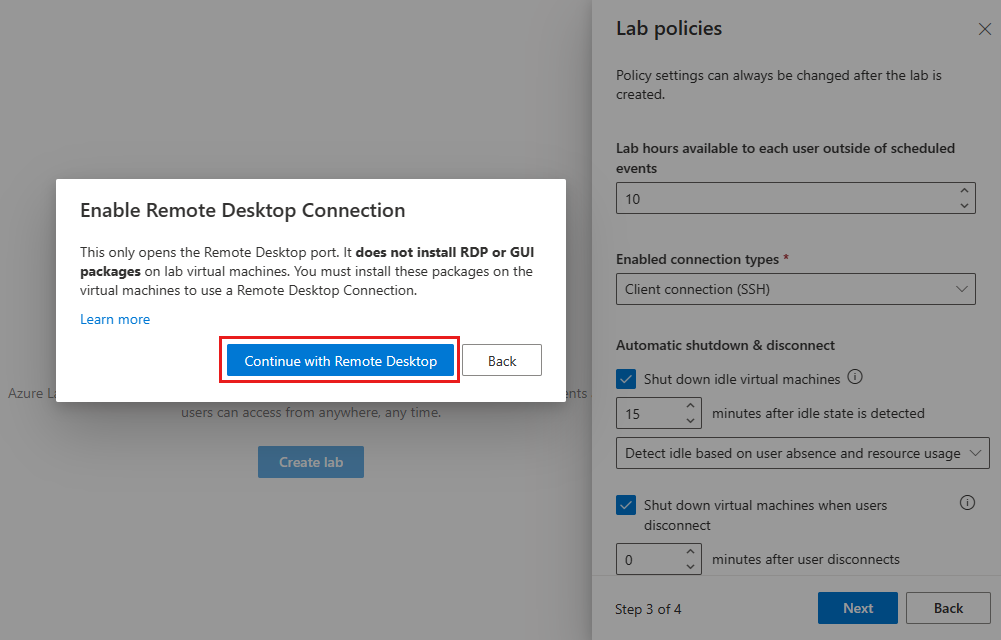Click info icon beside Shut down when users disconnect
The height and width of the screenshot is (640, 1001).
click(x=967, y=503)
